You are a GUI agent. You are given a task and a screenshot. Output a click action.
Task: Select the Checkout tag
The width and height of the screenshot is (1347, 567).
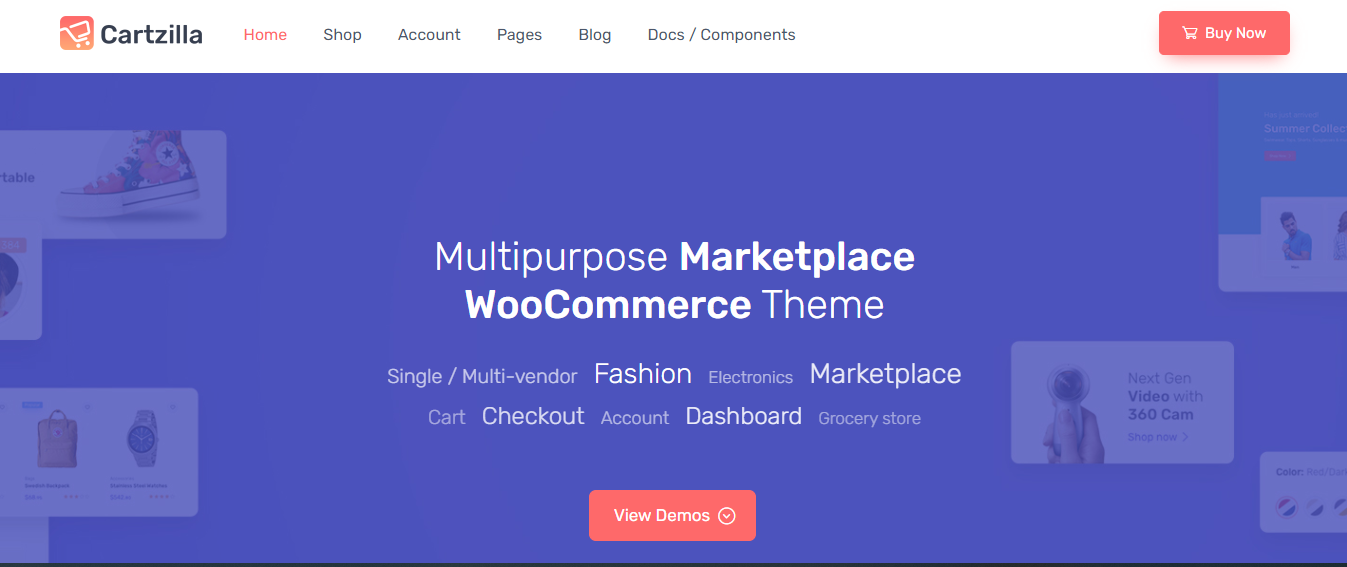[x=533, y=416]
